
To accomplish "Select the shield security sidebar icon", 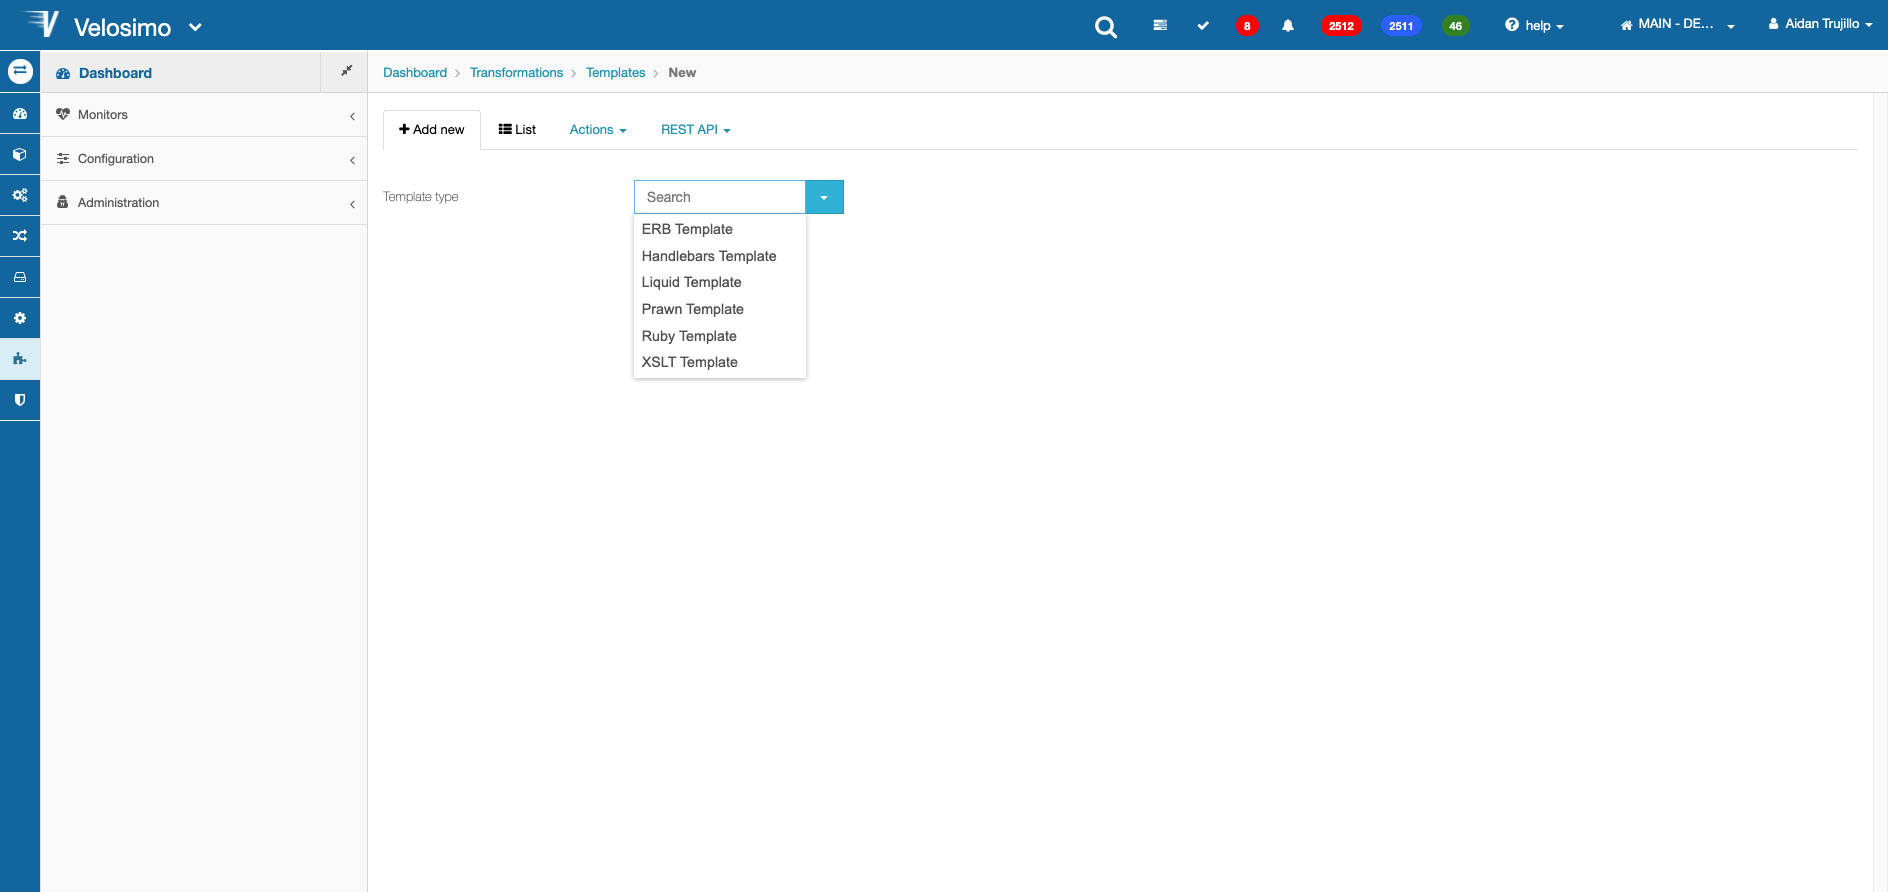I will [x=20, y=400].
